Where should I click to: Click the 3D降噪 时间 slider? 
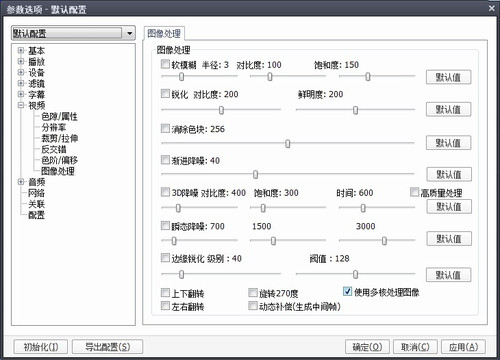[377, 208]
